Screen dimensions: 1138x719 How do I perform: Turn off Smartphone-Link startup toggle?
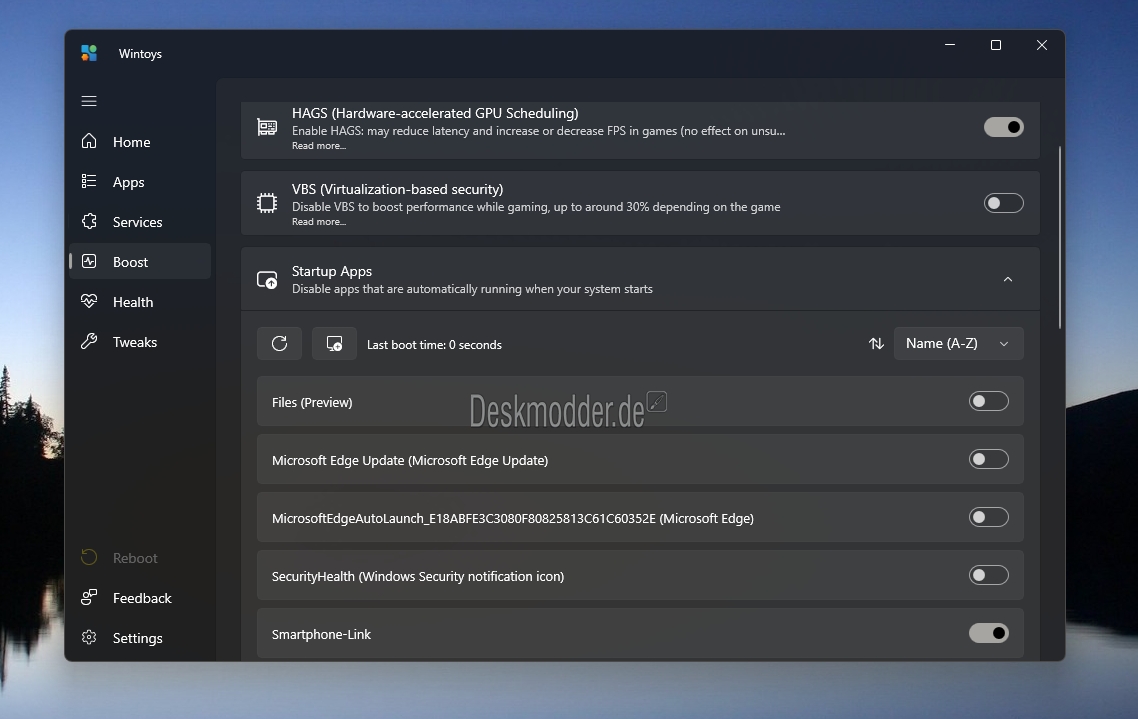point(988,633)
